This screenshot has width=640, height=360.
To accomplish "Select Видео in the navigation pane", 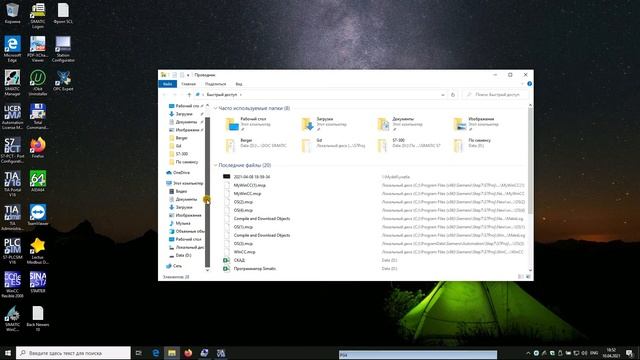I will pyautogui.click(x=181, y=191).
